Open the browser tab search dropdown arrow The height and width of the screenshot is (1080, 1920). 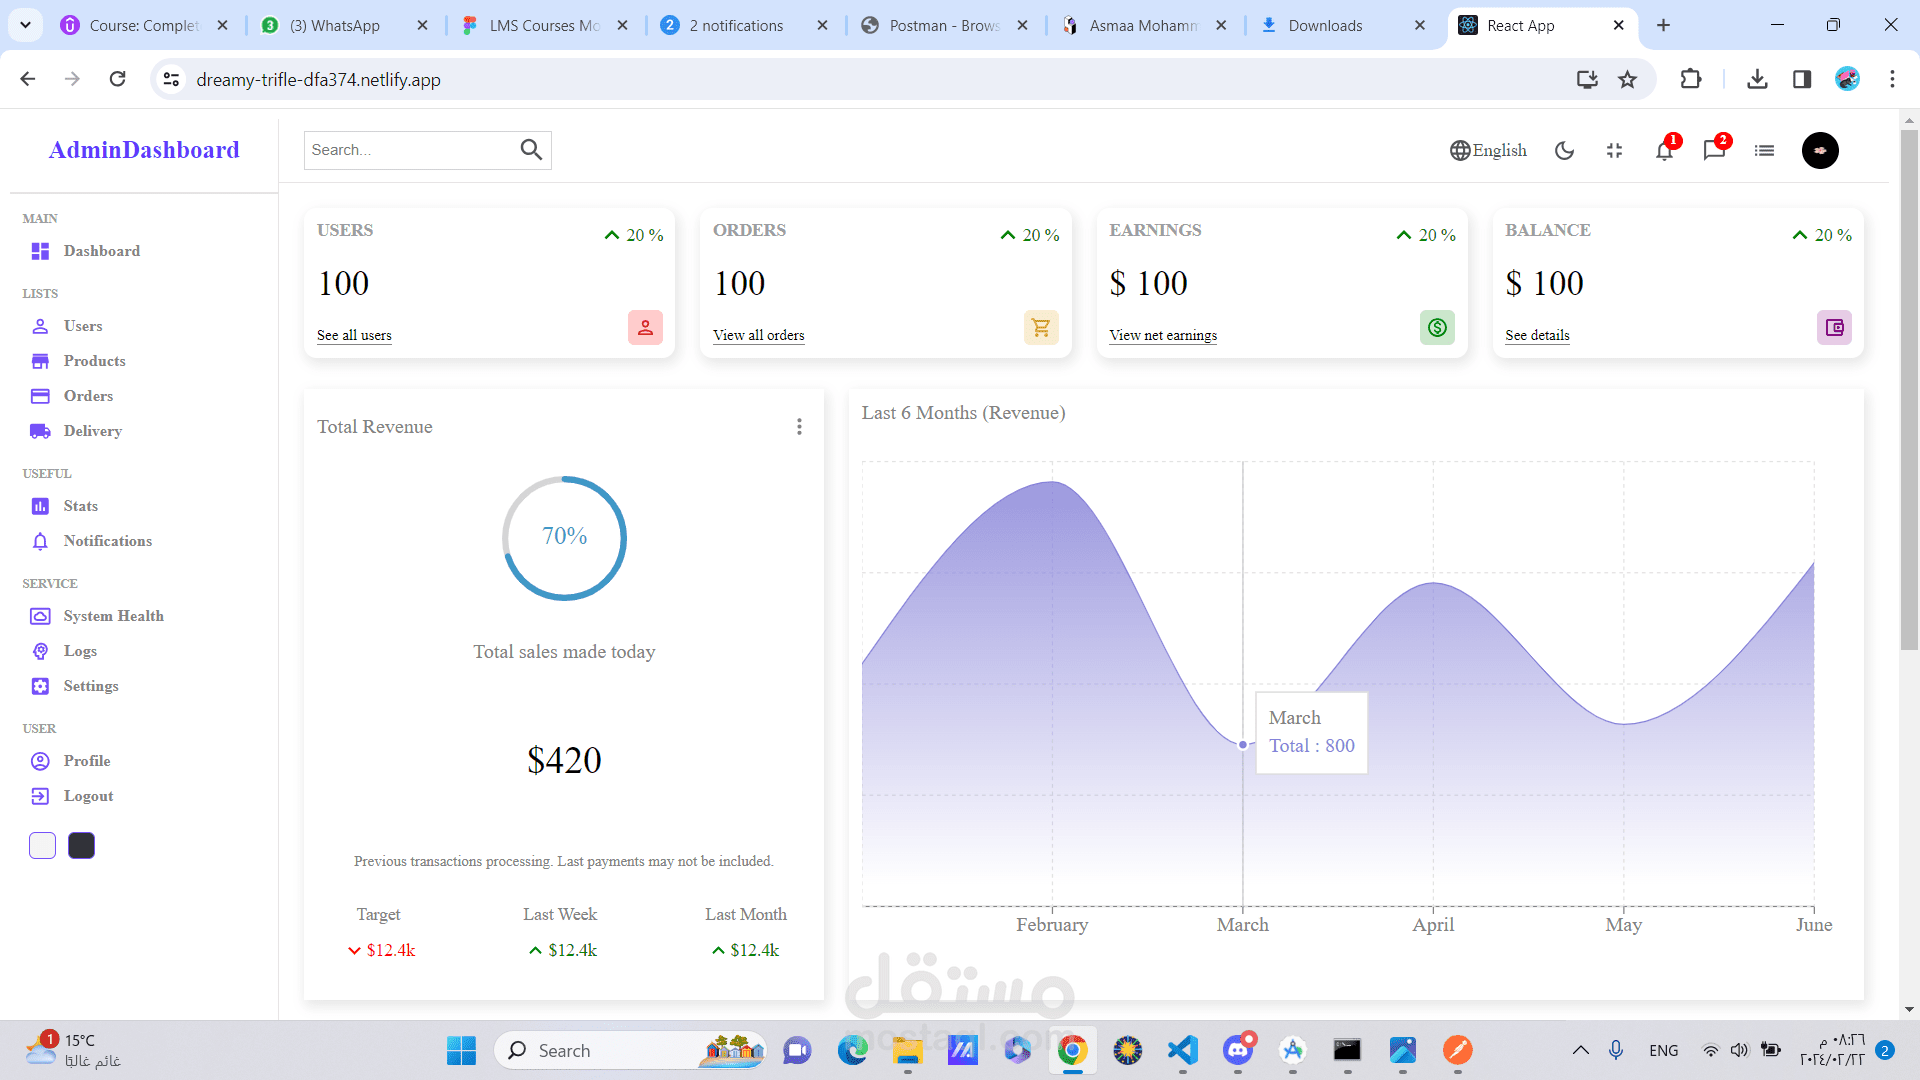pyautogui.click(x=25, y=25)
